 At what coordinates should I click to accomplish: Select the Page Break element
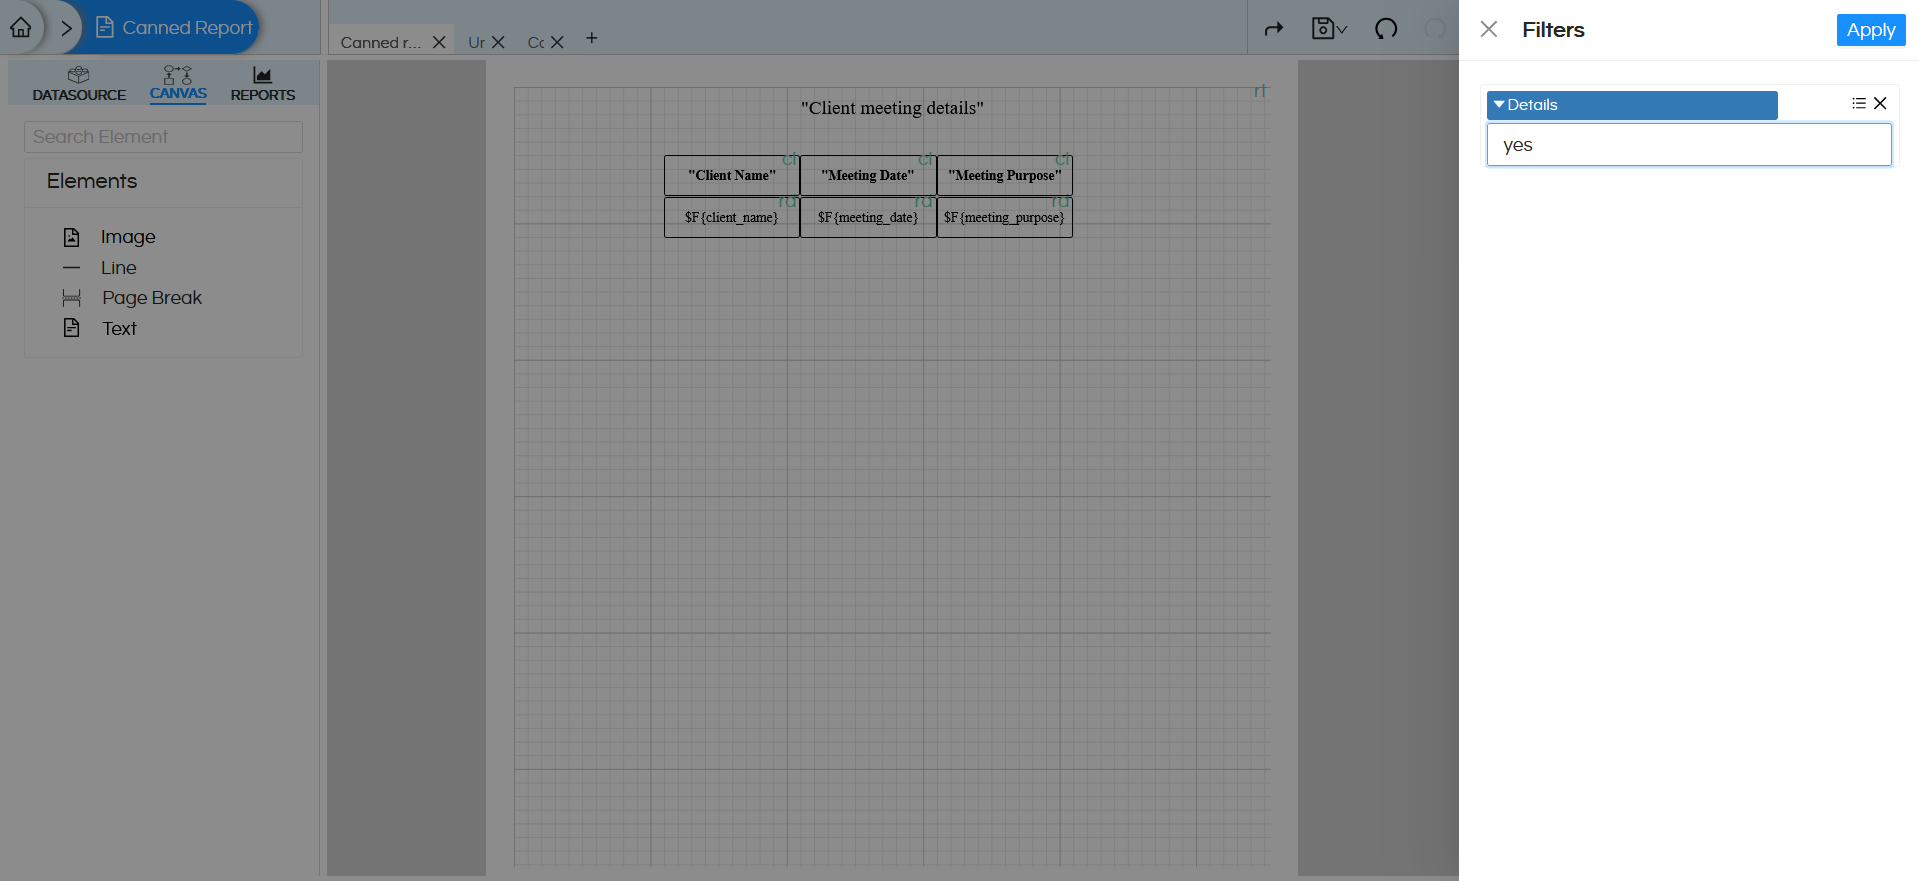[152, 298]
